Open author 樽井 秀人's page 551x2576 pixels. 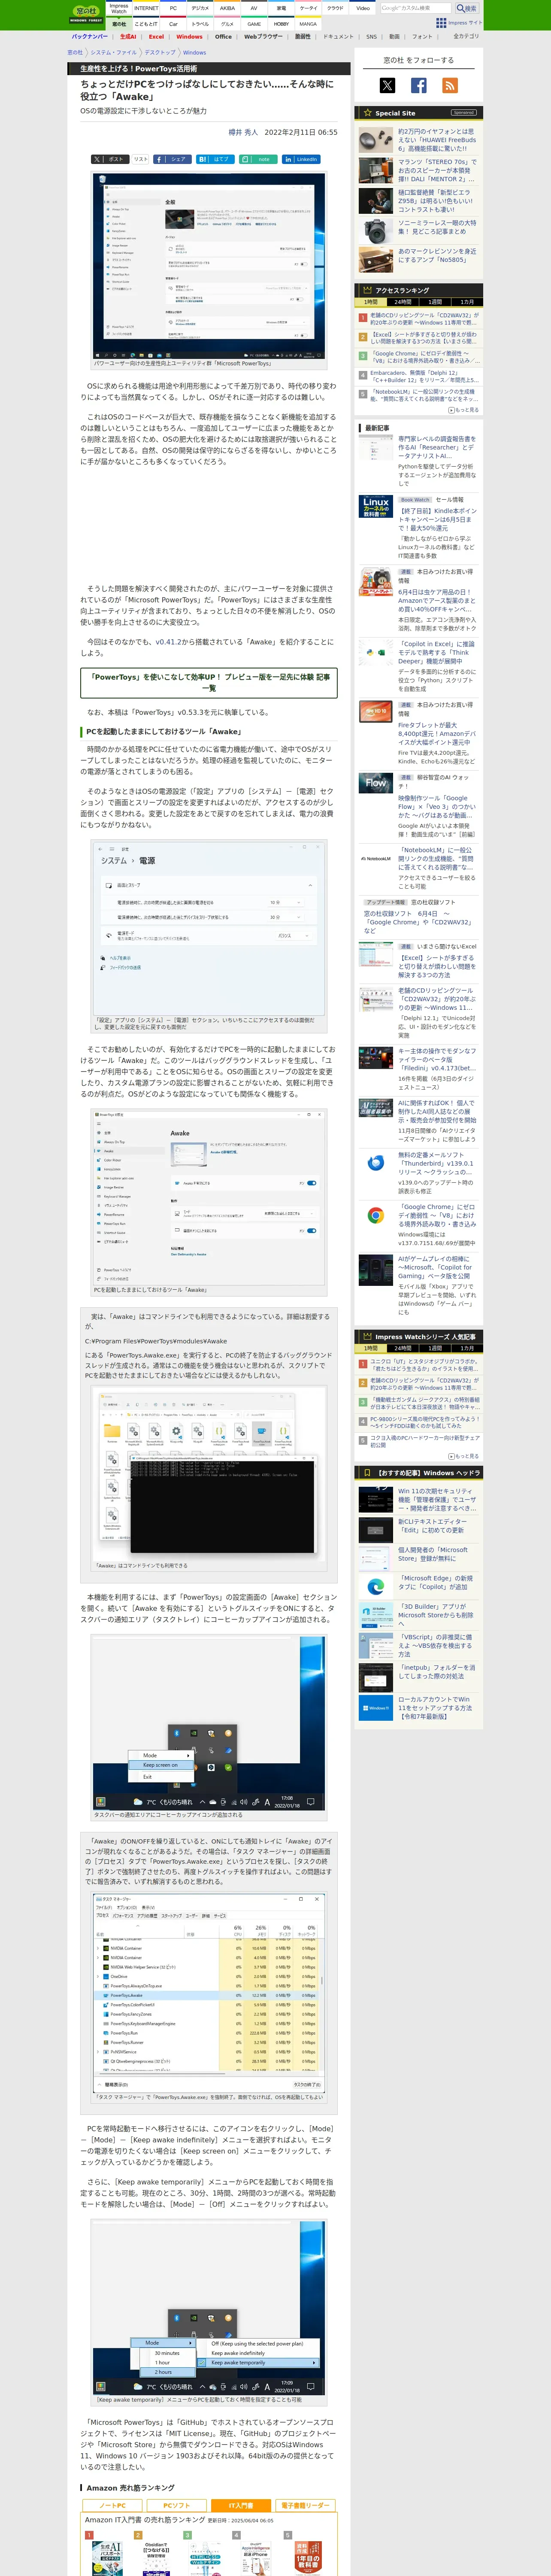[243, 132]
